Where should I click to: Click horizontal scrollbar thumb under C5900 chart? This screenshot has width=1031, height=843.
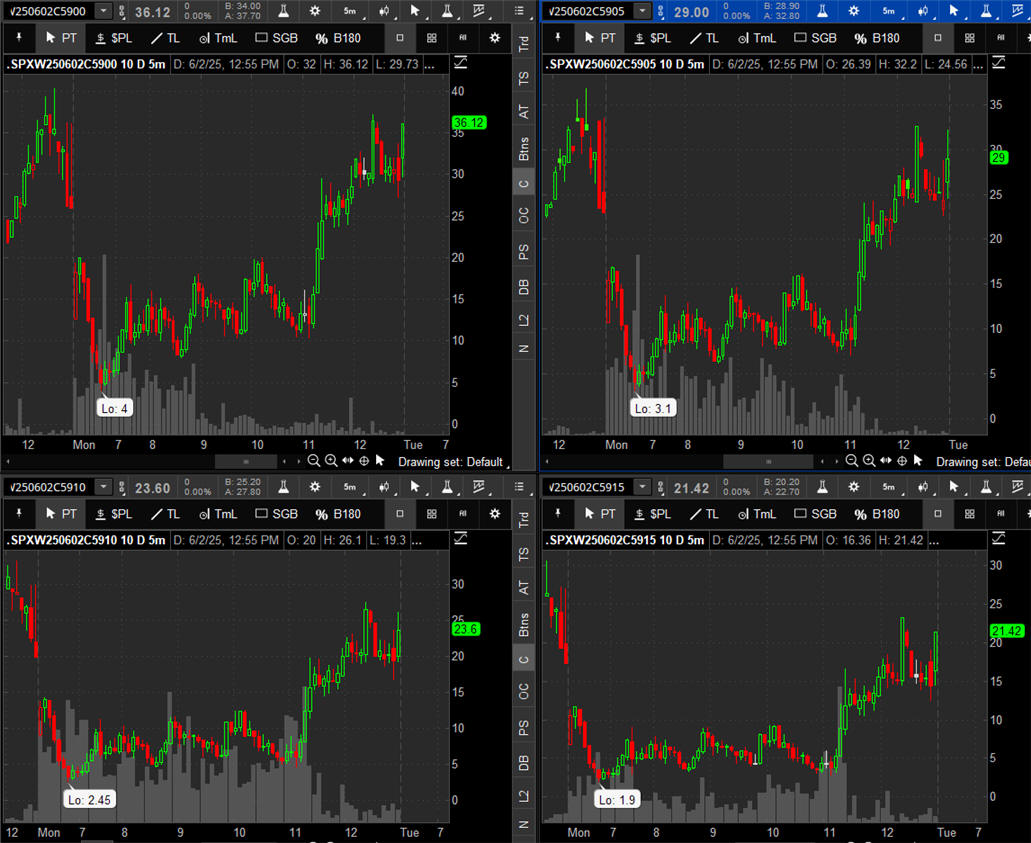coord(245,462)
